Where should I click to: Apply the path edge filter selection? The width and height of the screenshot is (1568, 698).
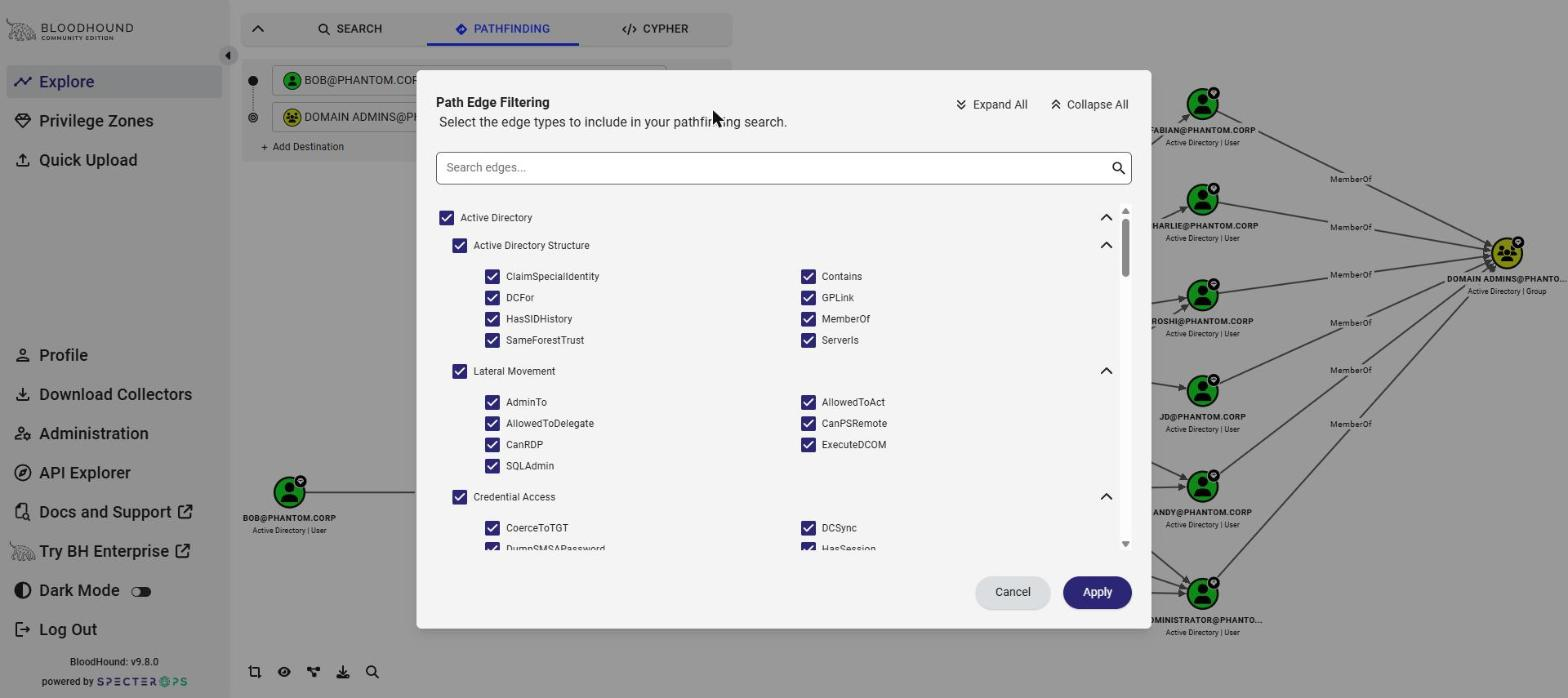click(1097, 592)
